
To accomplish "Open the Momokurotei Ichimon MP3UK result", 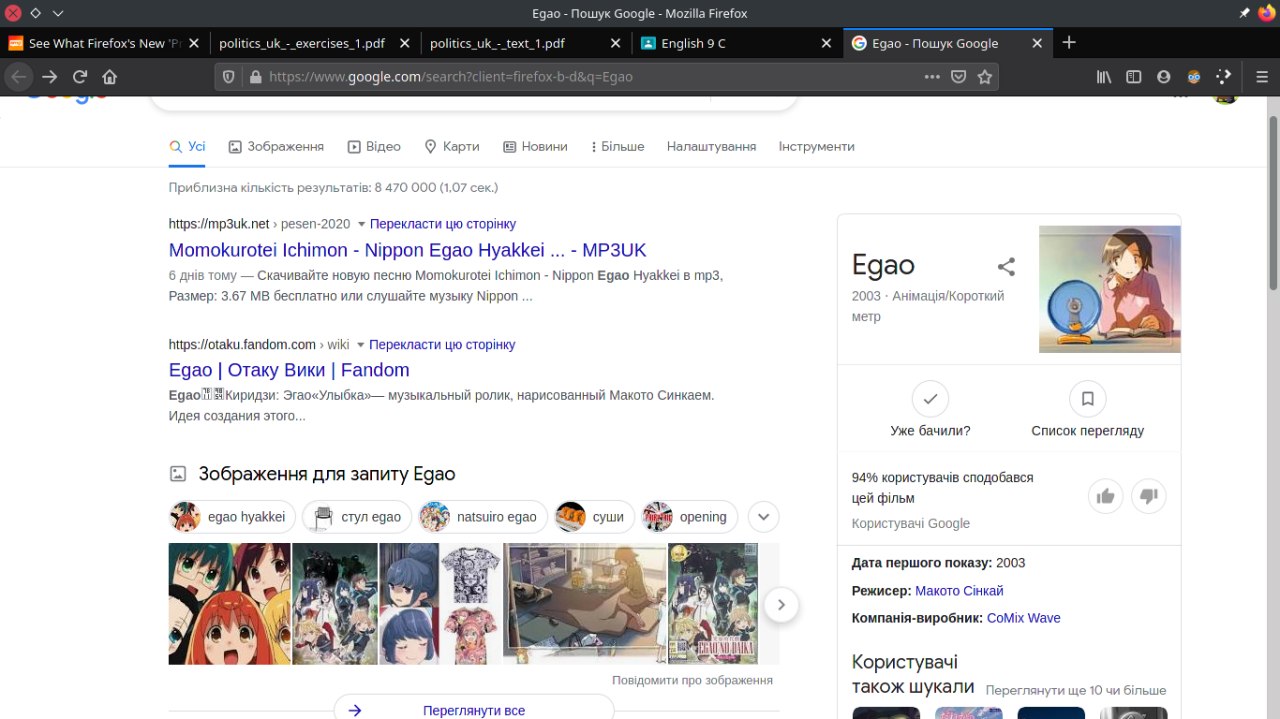I will [408, 250].
